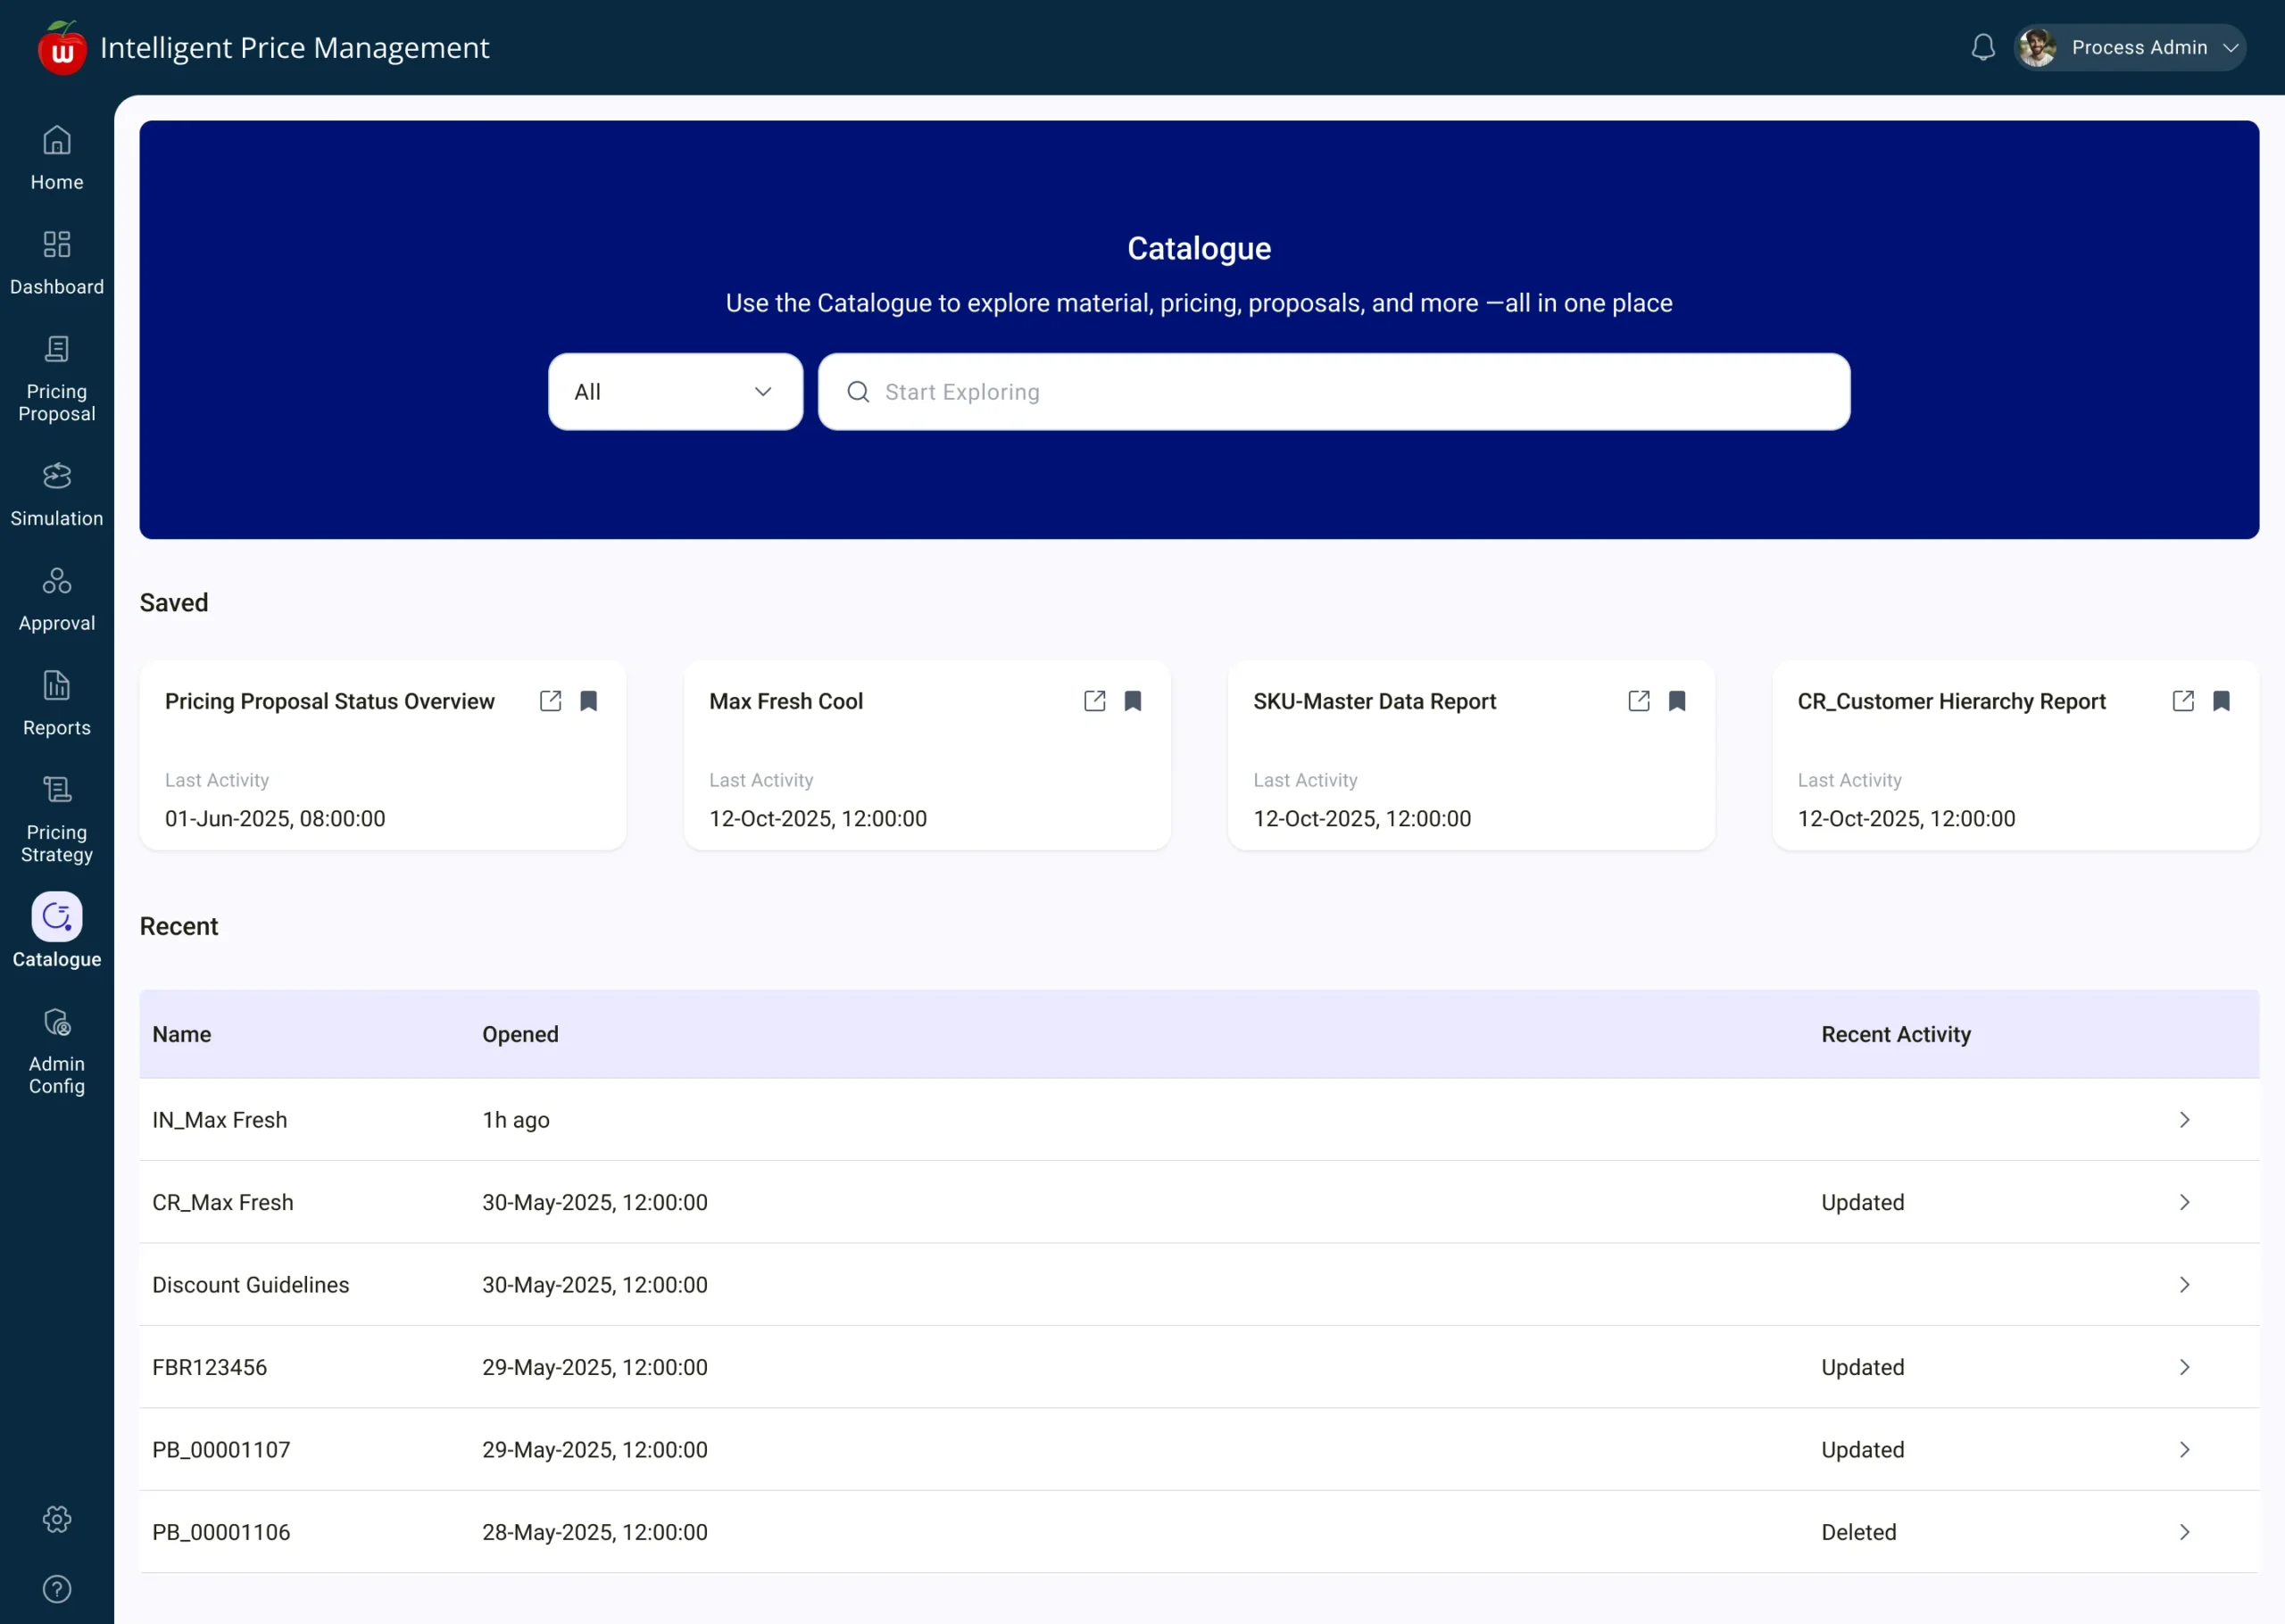Expand the All category dropdown
This screenshot has height=1624, width=2285.
point(675,392)
